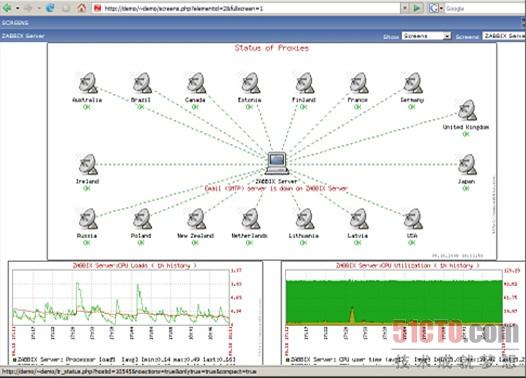Click the Ireland proxy dish icon
The image size is (526, 378).
(x=88, y=164)
